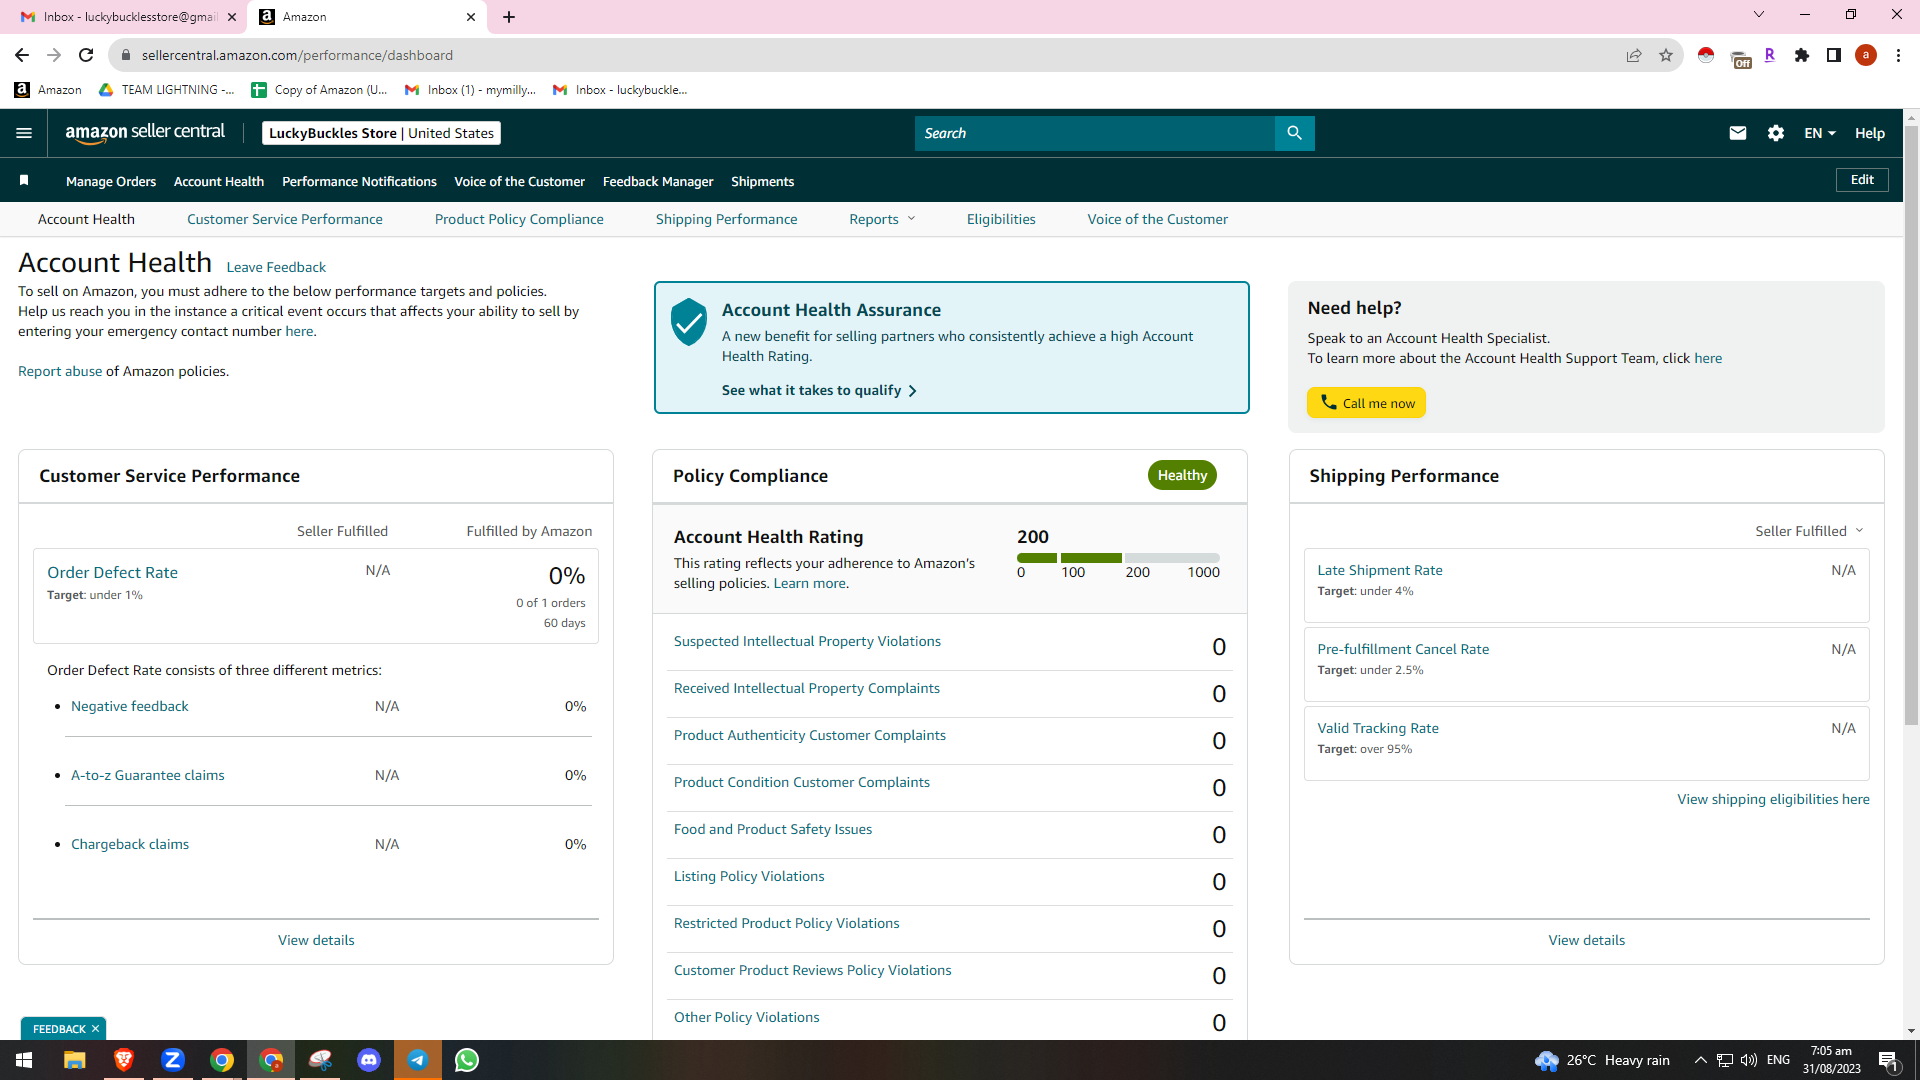The height and width of the screenshot is (1080, 1920).
Task: Open File Explorer from the taskbar
Action: tap(75, 1060)
